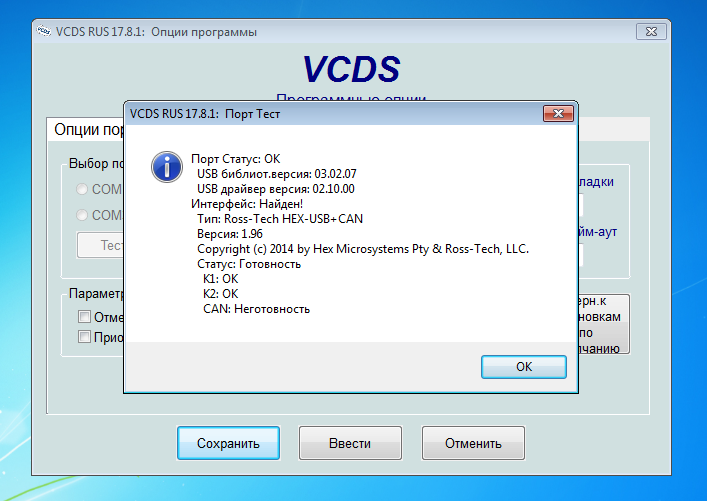Click the blue information icon in dialog

(167, 167)
